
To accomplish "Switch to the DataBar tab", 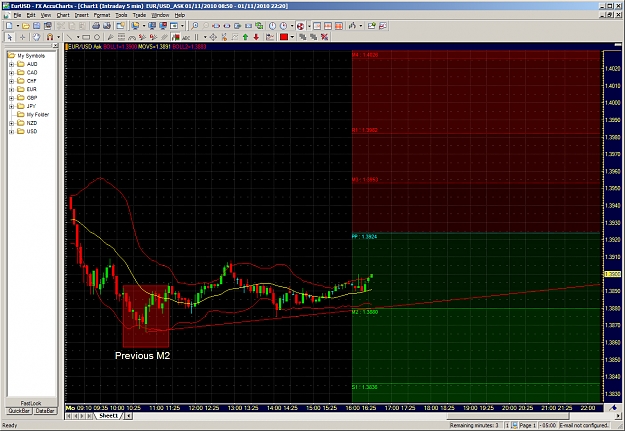I will (x=45, y=411).
